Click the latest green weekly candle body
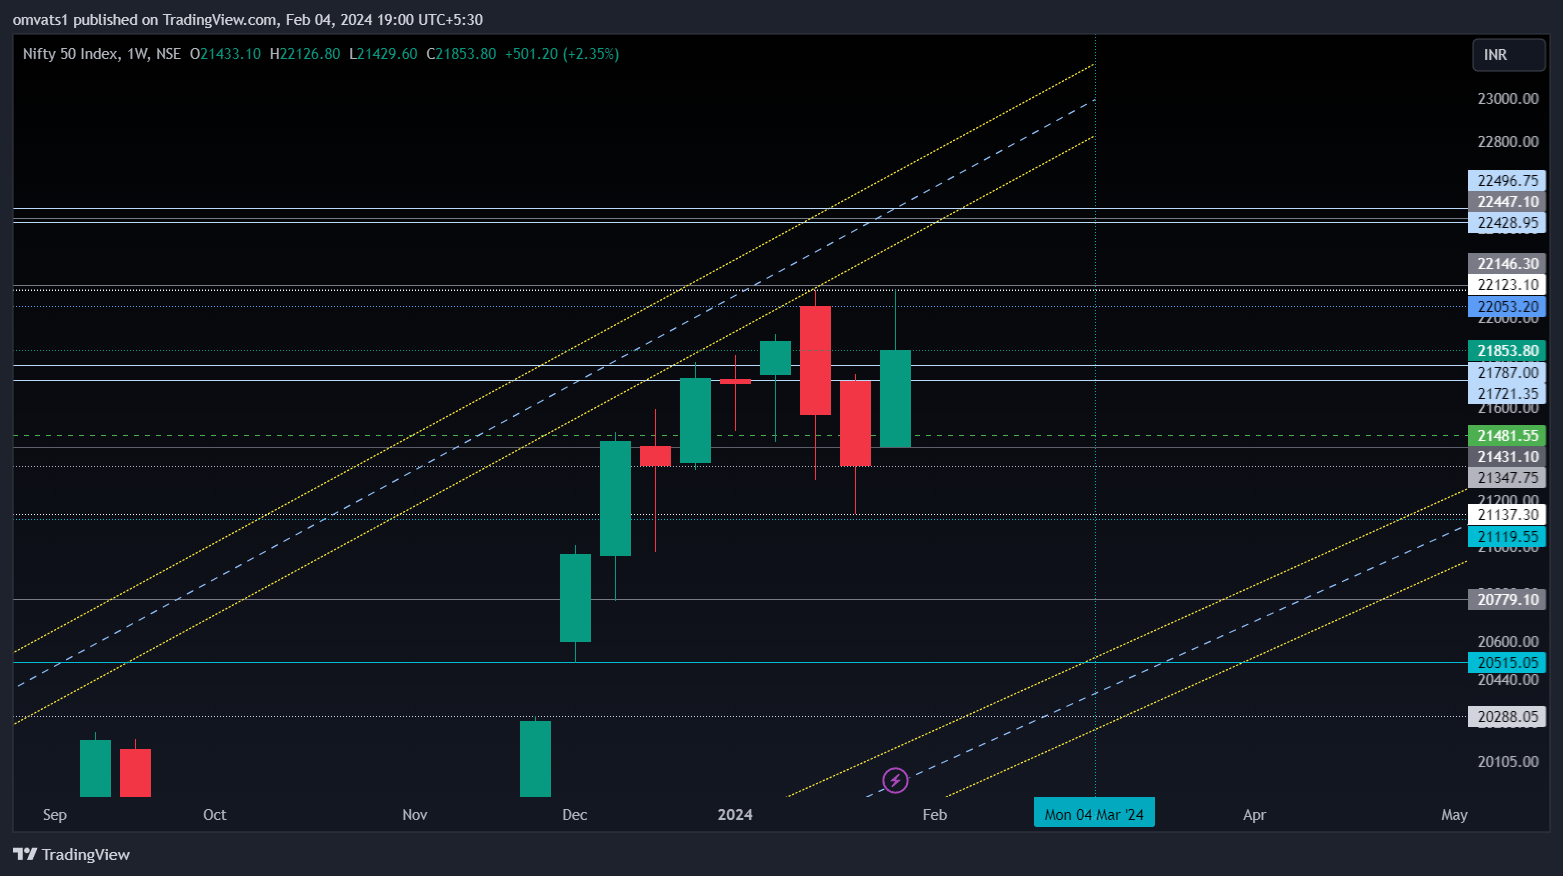 [x=895, y=398]
